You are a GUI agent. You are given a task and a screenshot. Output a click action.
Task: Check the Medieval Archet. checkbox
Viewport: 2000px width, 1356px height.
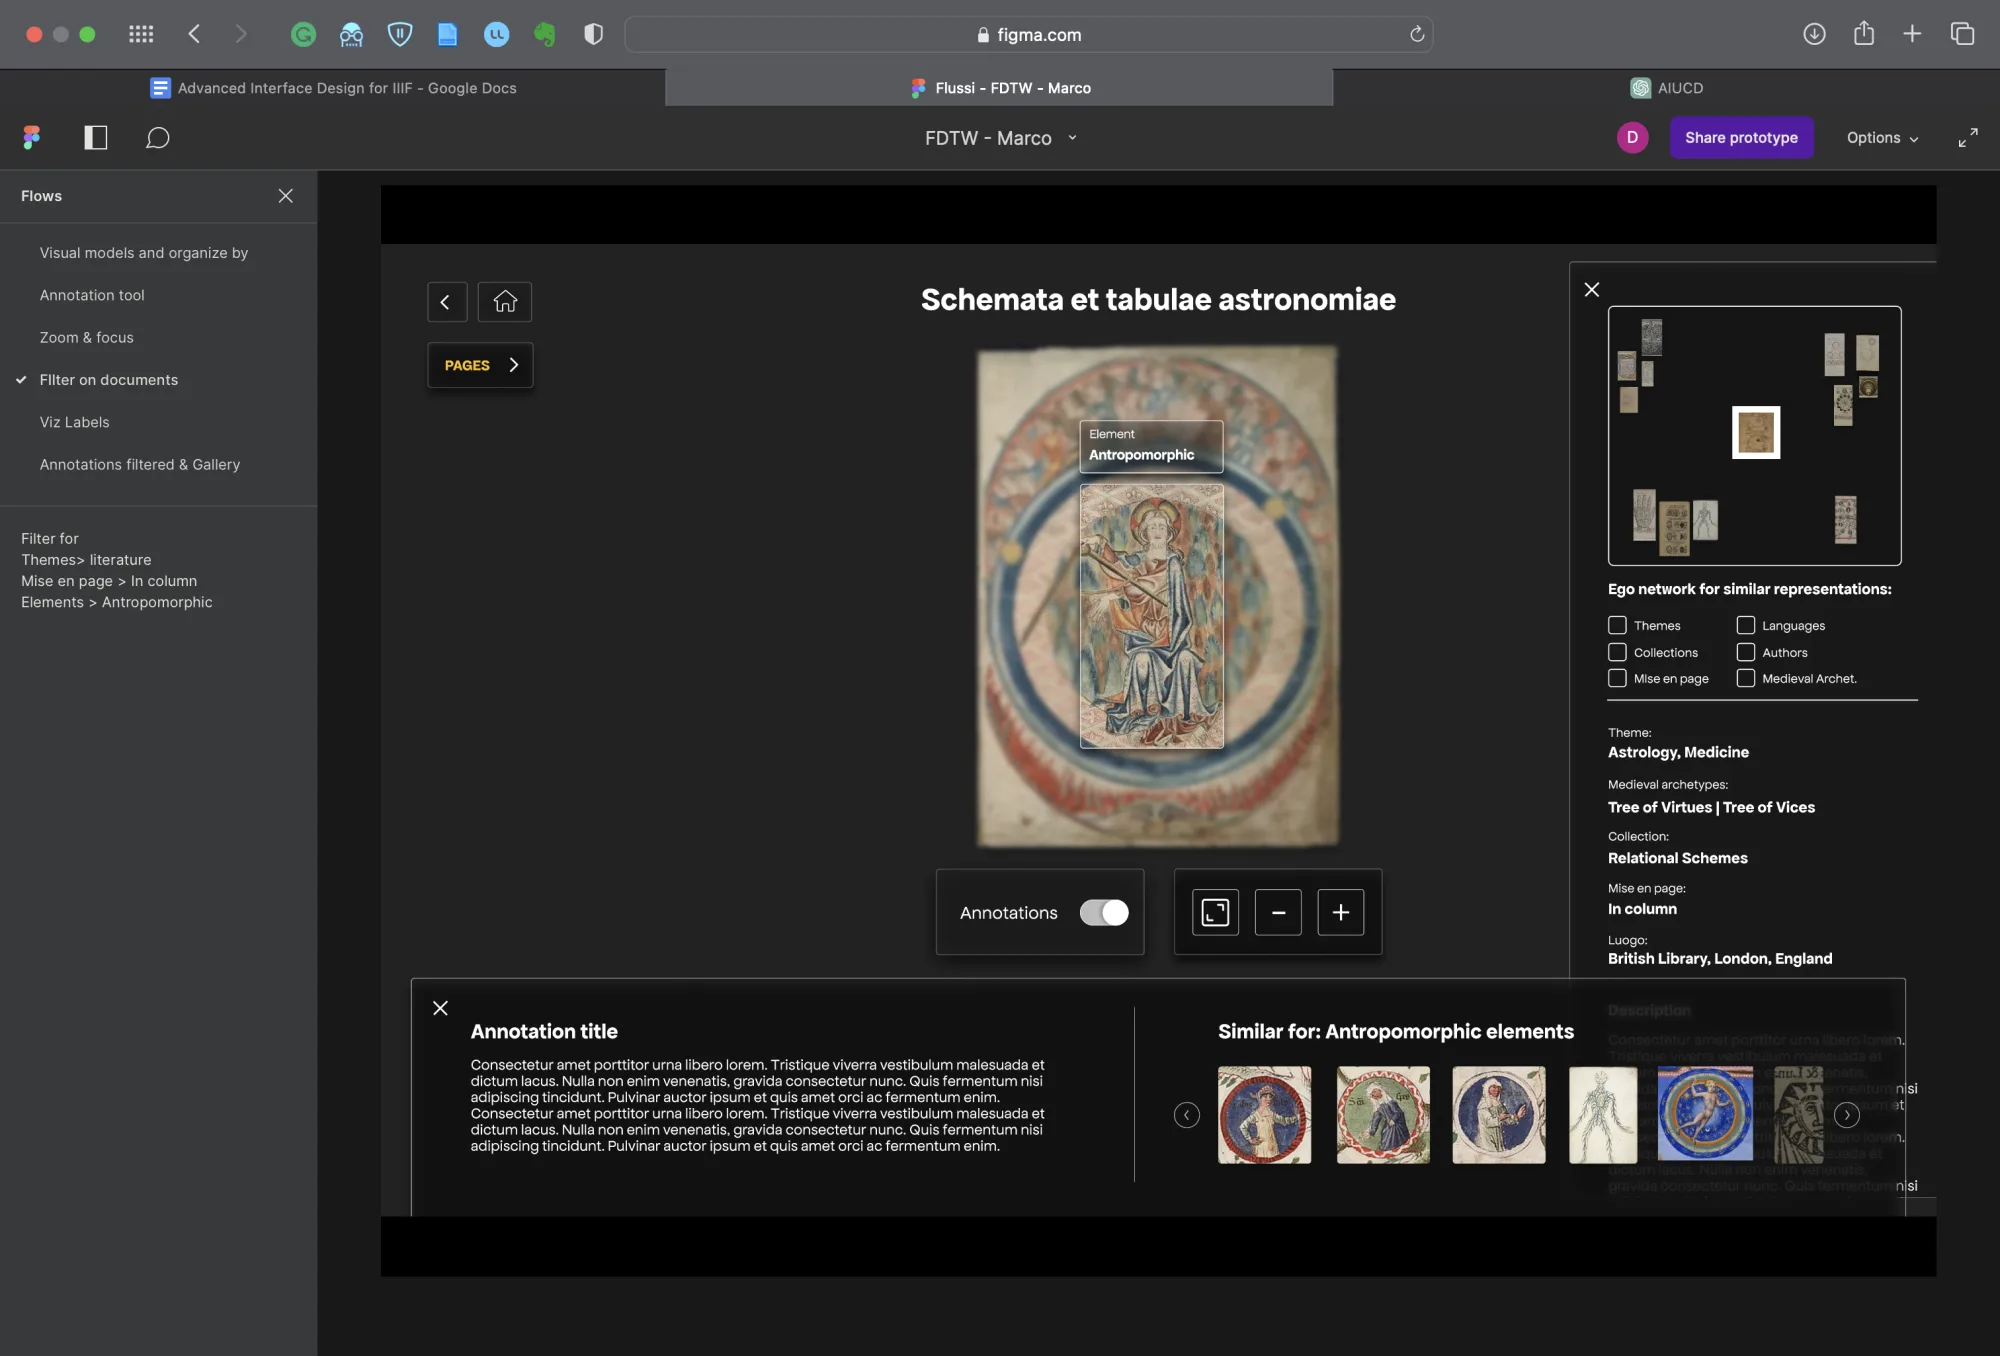[x=1746, y=678]
